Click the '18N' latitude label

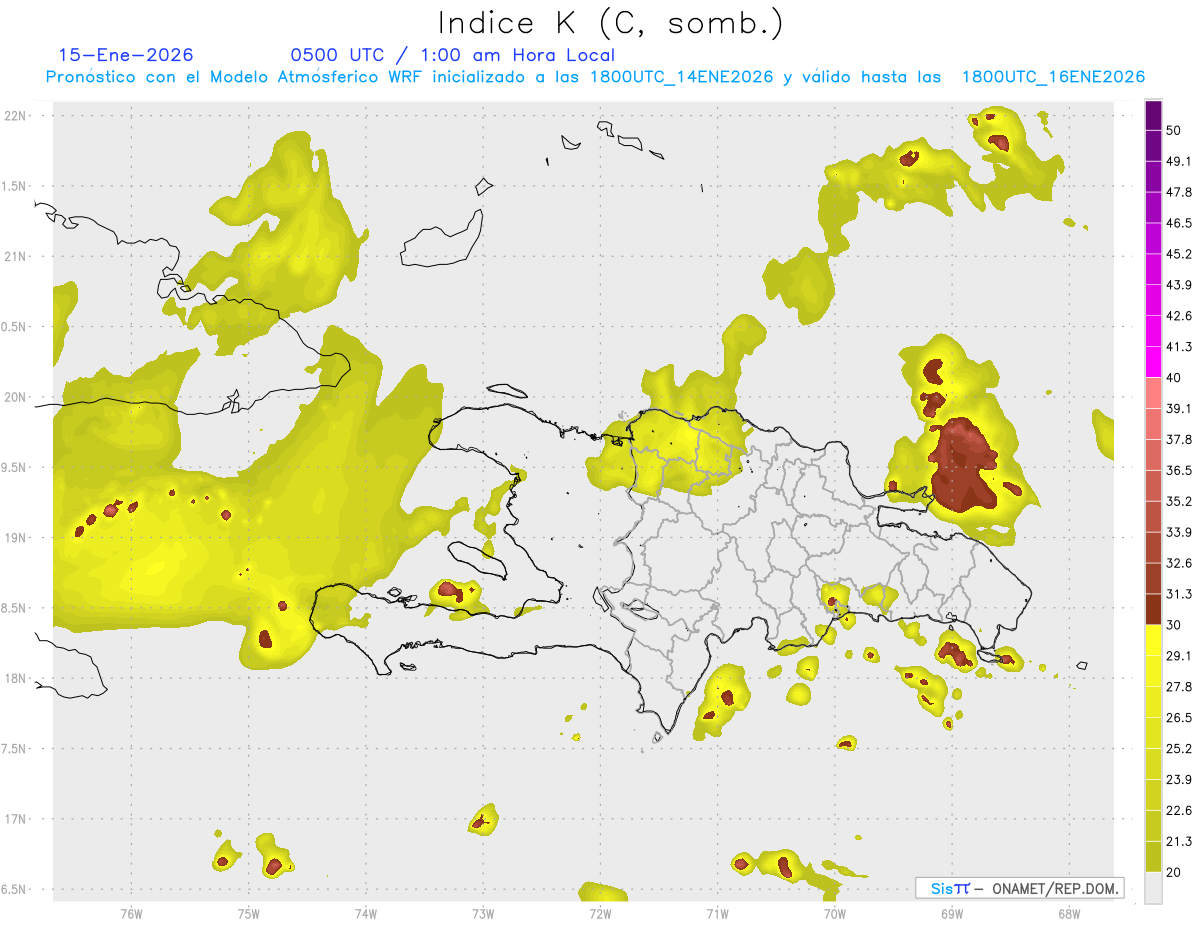point(16,678)
